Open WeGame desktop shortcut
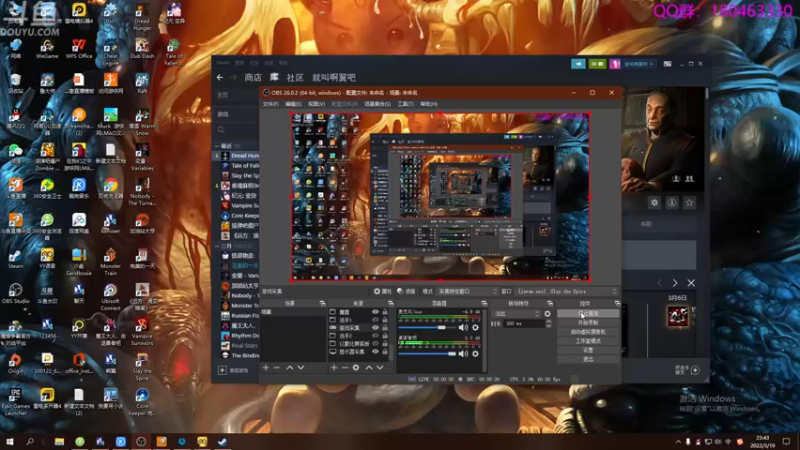Image resolution: width=800 pixels, height=450 pixels. (47, 49)
